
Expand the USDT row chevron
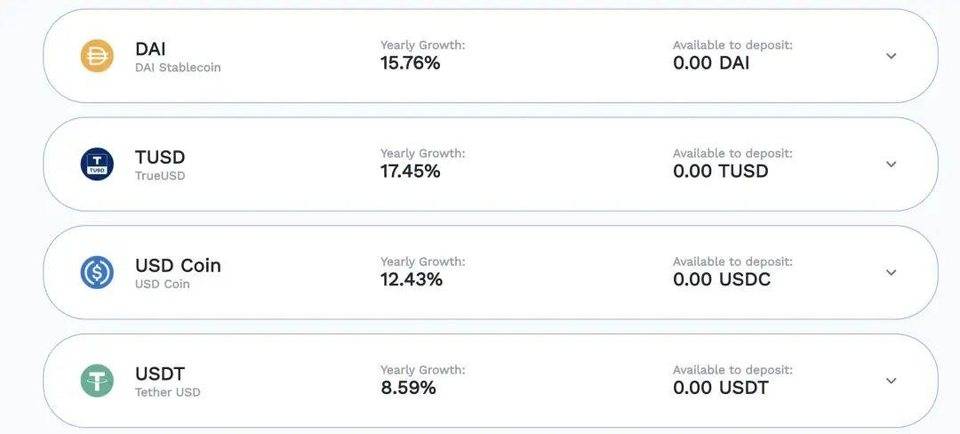tap(891, 381)
